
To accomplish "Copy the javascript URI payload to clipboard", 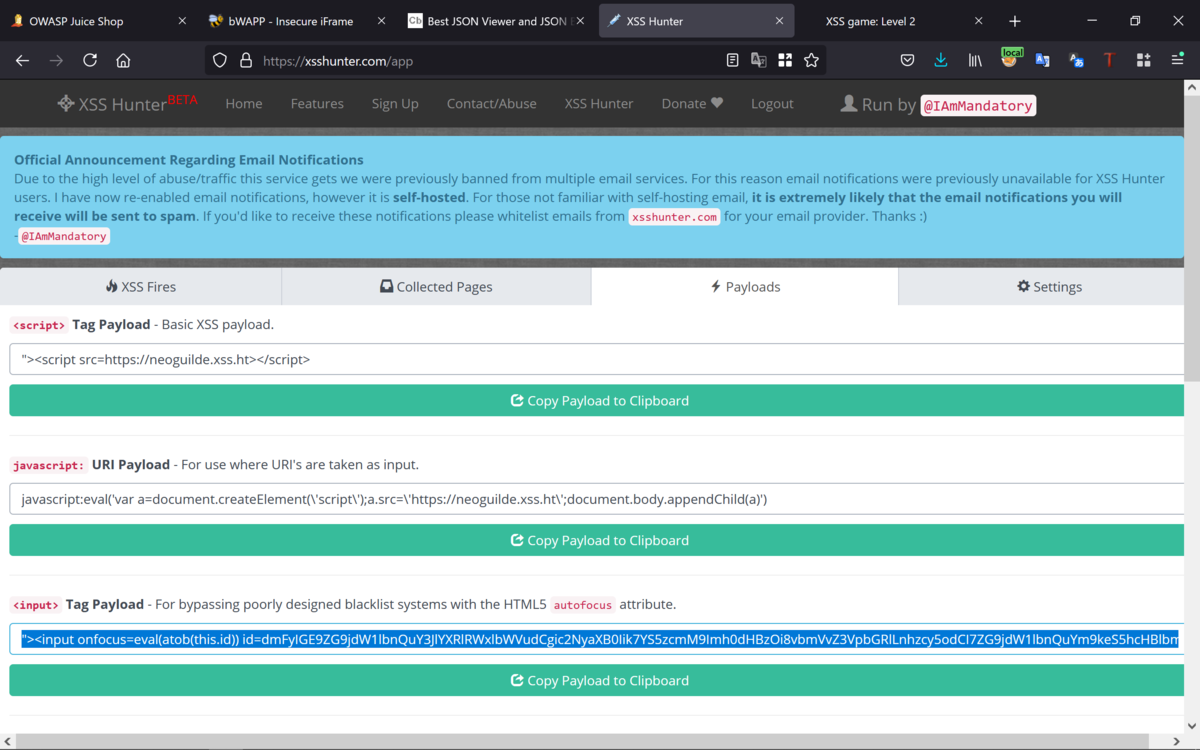I will click(597, 540).
